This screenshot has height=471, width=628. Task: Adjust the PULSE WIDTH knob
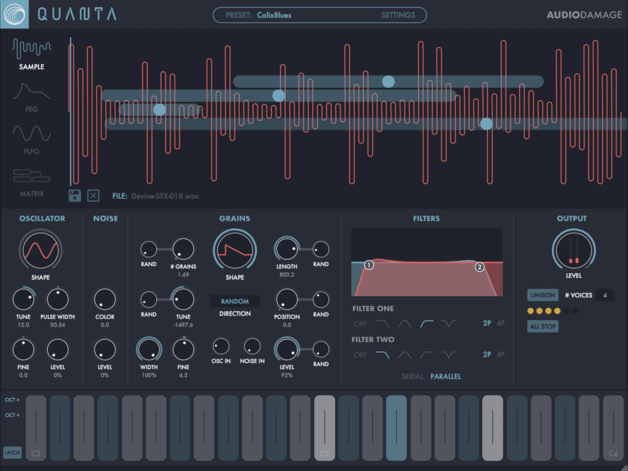pyautogui.click(x=58, y=299)
